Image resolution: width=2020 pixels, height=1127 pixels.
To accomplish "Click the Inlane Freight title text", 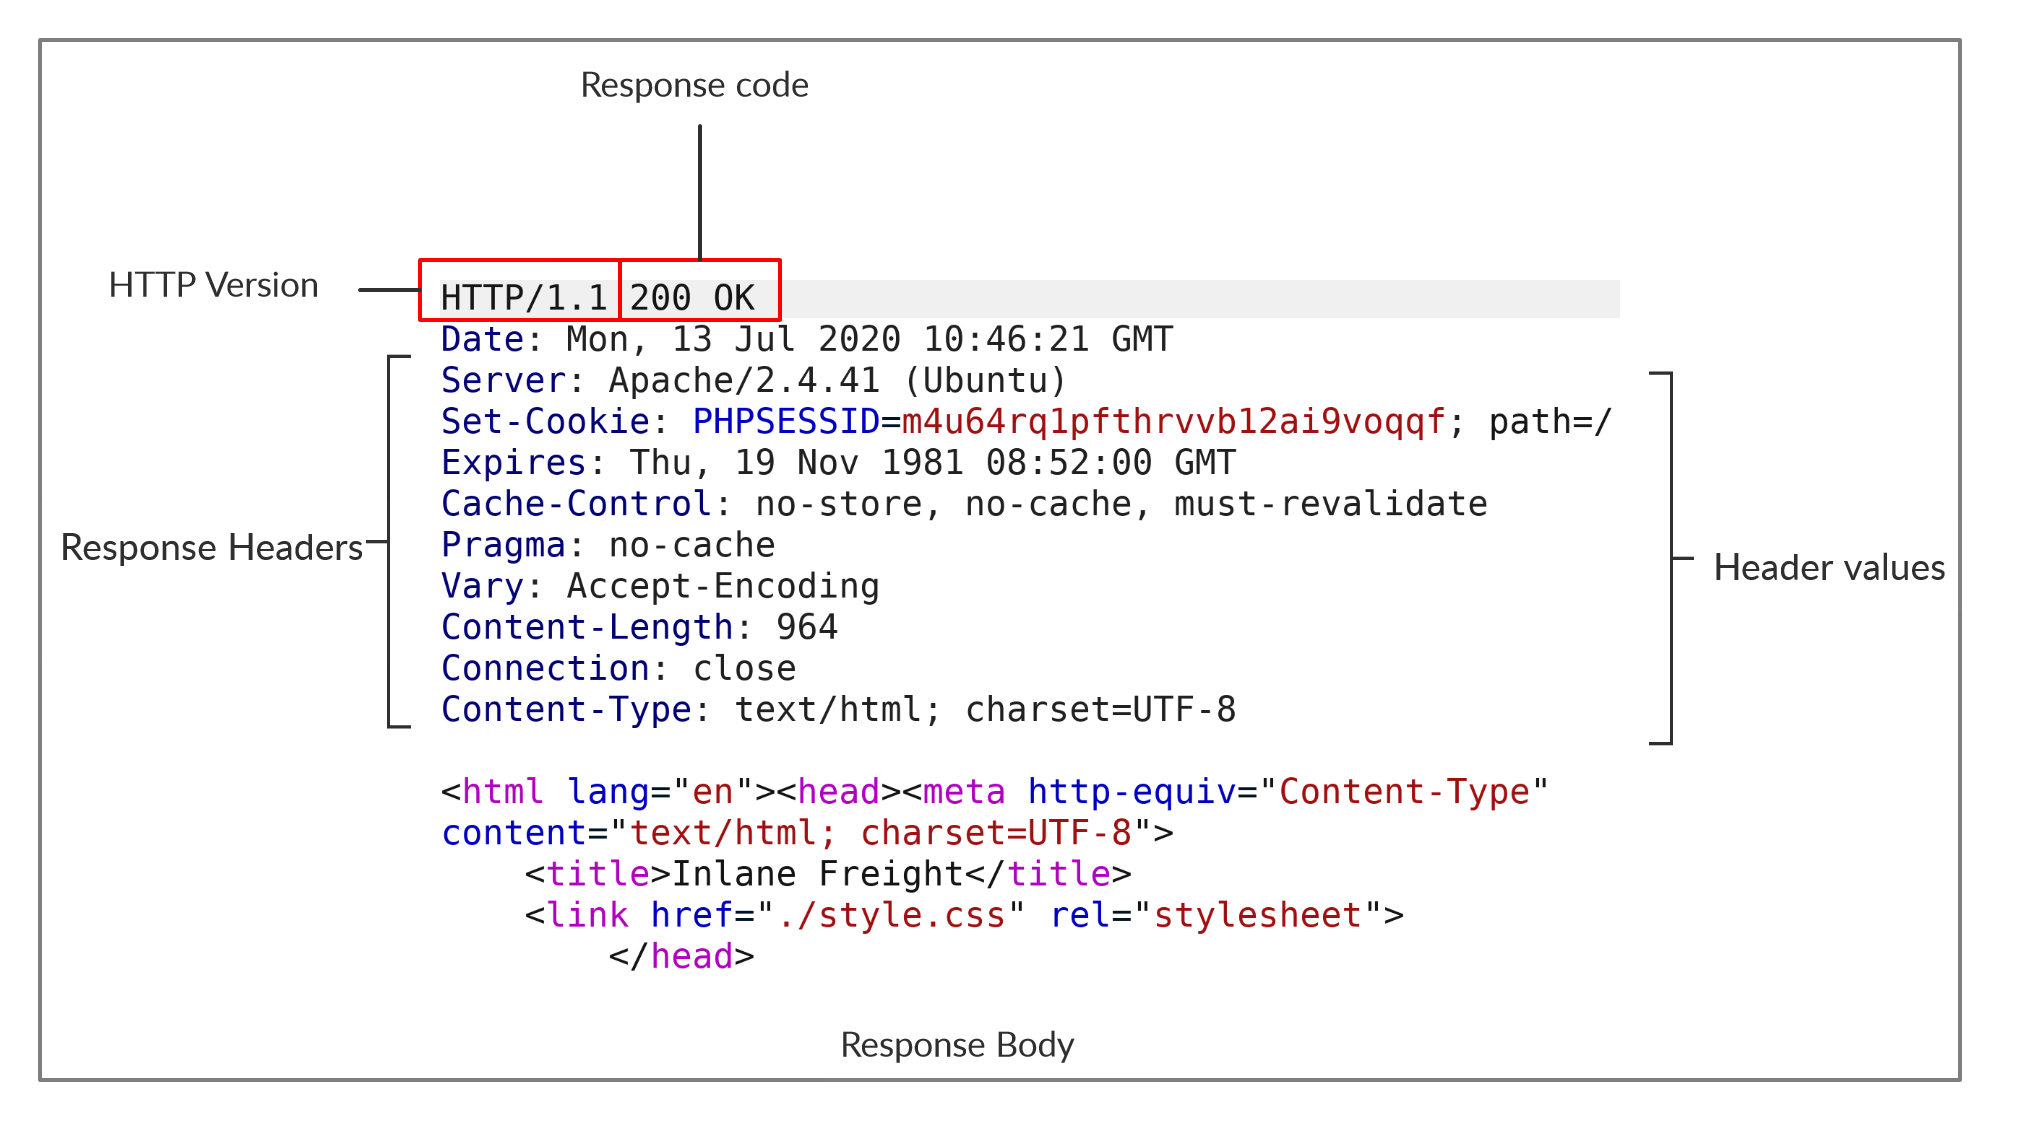I will coord(817,874).
